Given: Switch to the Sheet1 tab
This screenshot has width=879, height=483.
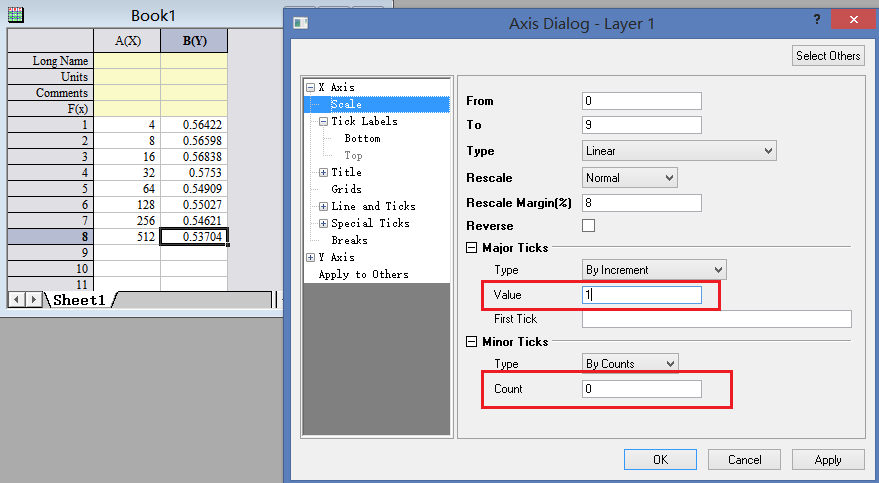Looking at the screenshot, I should [79, 300].
